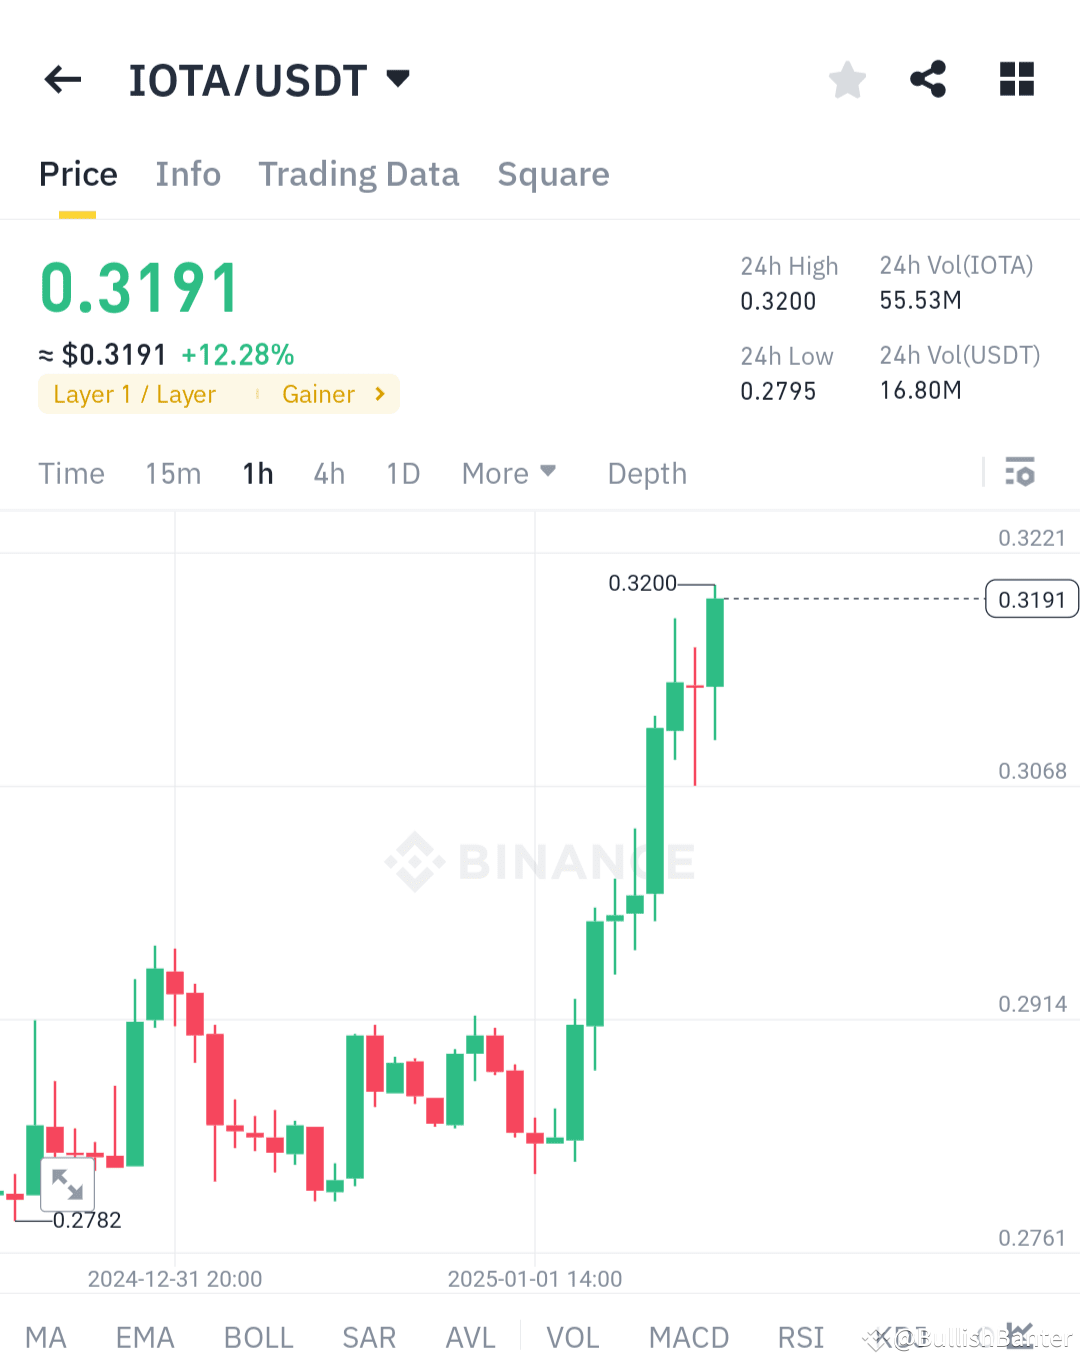Switch to the Depth view
Image resolution: width=1080 pixels, height=1361 pixels.
646,473
